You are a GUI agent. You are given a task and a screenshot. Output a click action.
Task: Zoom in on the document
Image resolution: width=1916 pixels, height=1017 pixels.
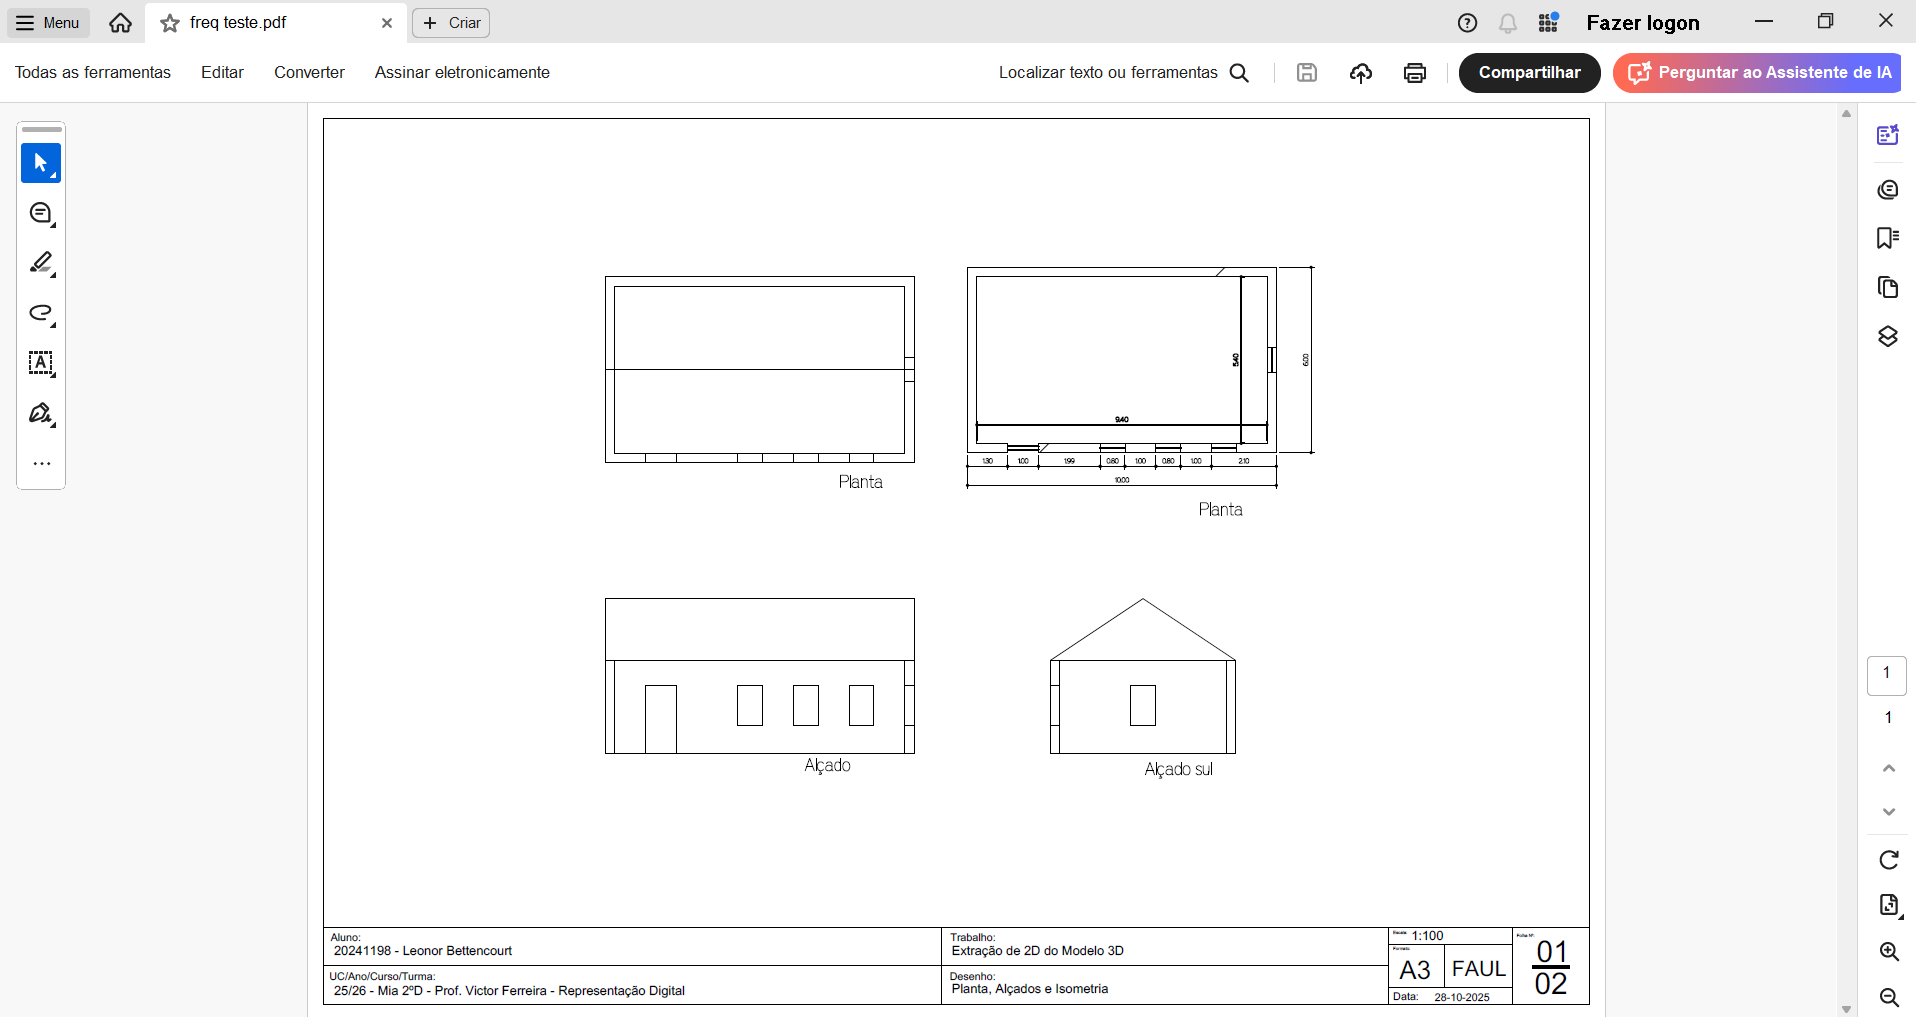(x=1888, y=952)
